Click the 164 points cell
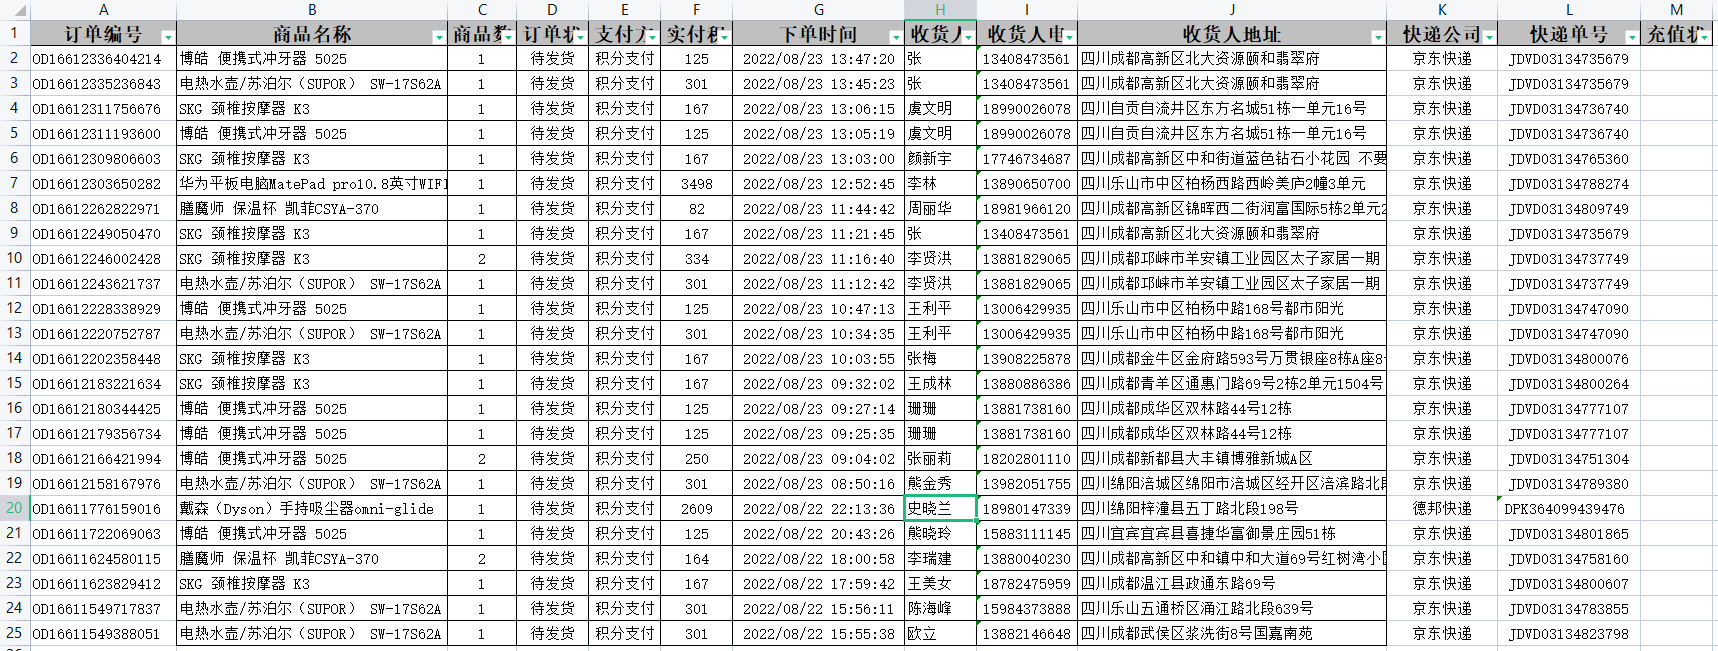1718x651 pixels. coord(696,559)
